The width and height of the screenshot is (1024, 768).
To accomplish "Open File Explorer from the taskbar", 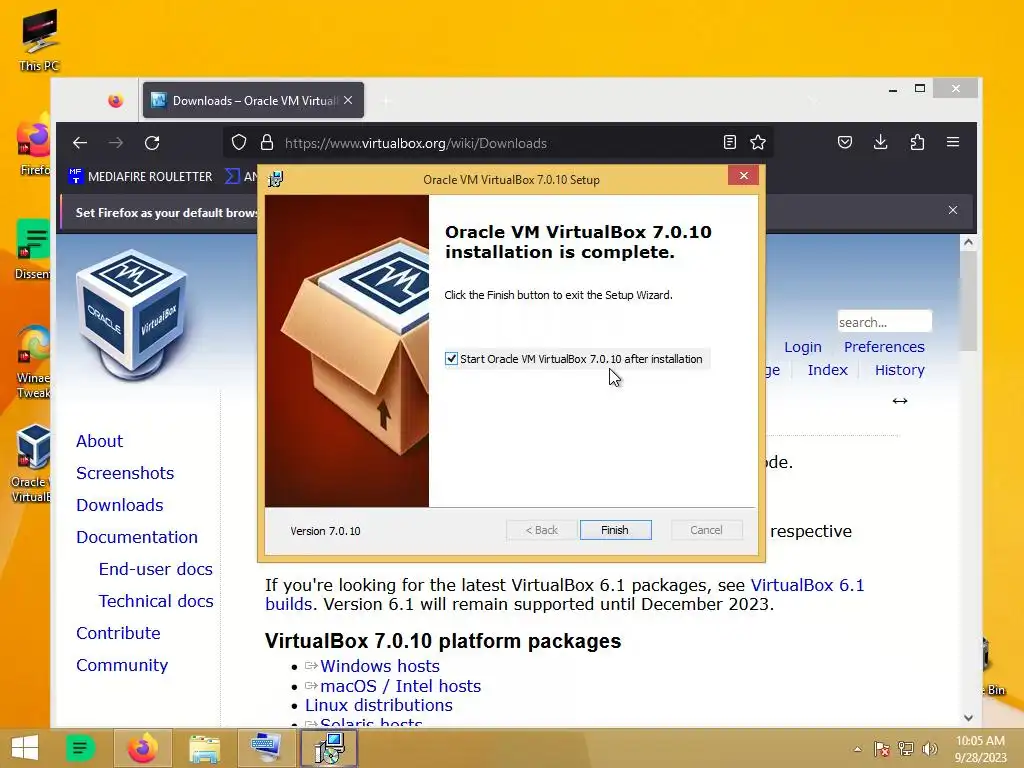I will 204,748.
